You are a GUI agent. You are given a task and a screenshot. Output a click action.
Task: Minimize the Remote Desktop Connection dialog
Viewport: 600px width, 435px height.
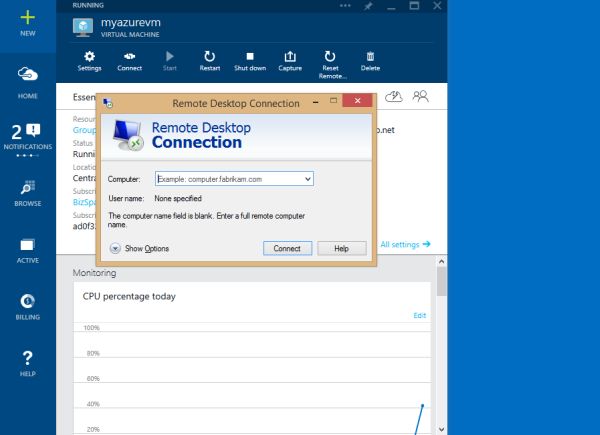click(316, 102)
